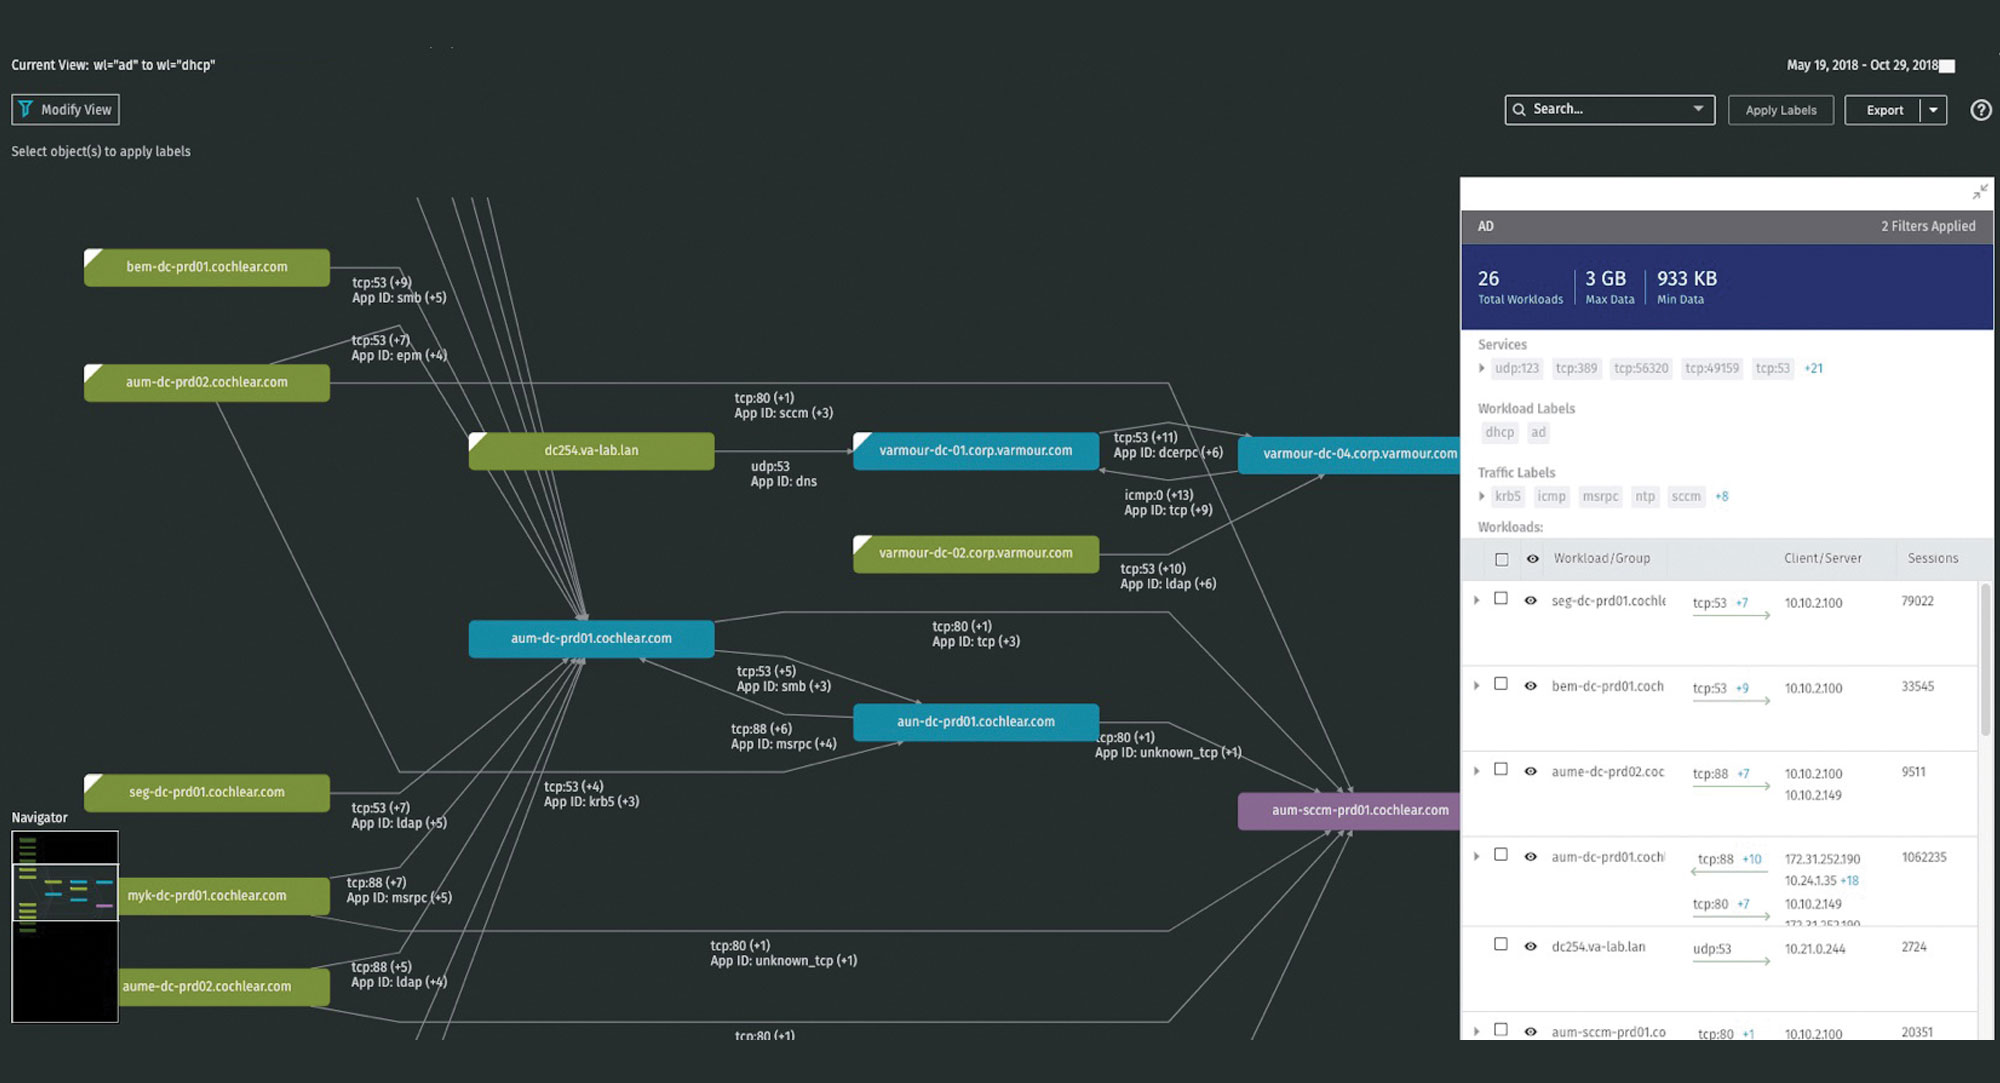Viewport: 2000px width, 1083px height.
Task: Collapse the AD panel using its arrows icon
Action: 1981,192
